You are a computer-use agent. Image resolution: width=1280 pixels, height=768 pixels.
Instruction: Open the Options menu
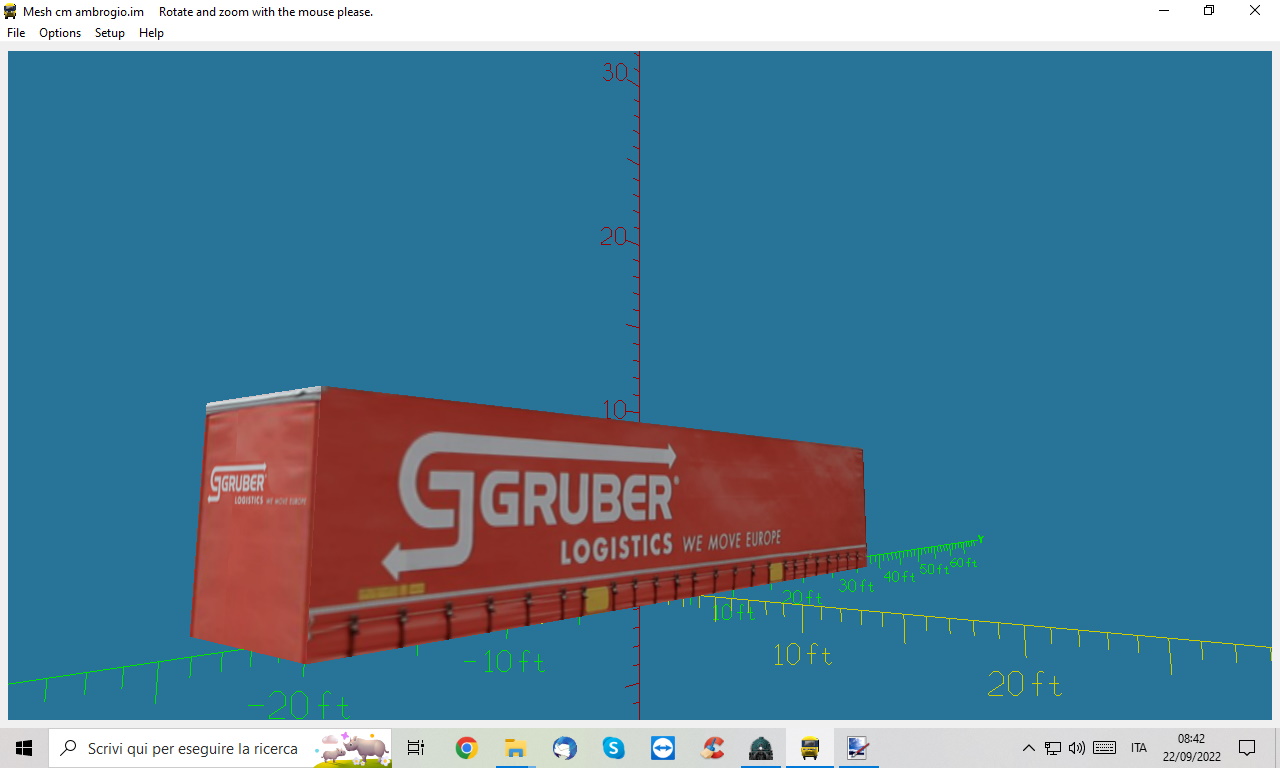(60, 33)
